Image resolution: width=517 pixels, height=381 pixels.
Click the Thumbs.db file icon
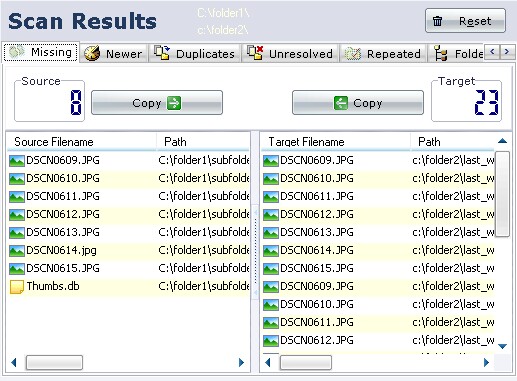(17, 287)
